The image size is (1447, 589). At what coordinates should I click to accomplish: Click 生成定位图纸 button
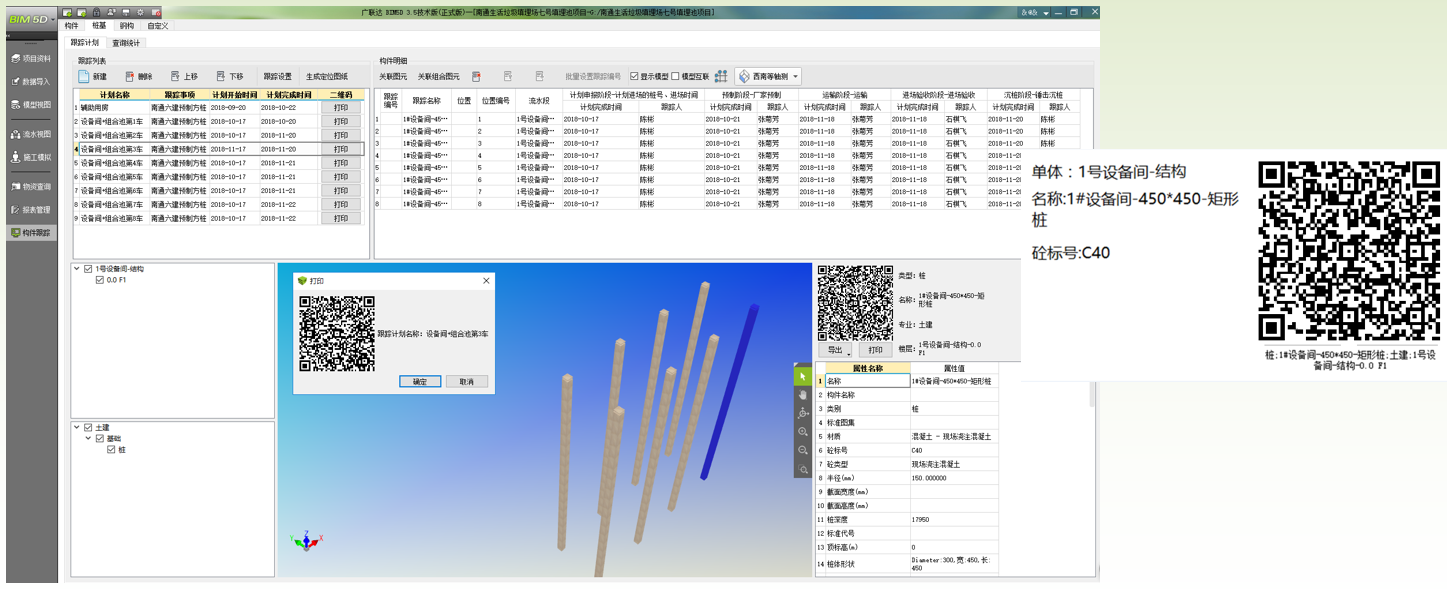click(x=327, y=76)
